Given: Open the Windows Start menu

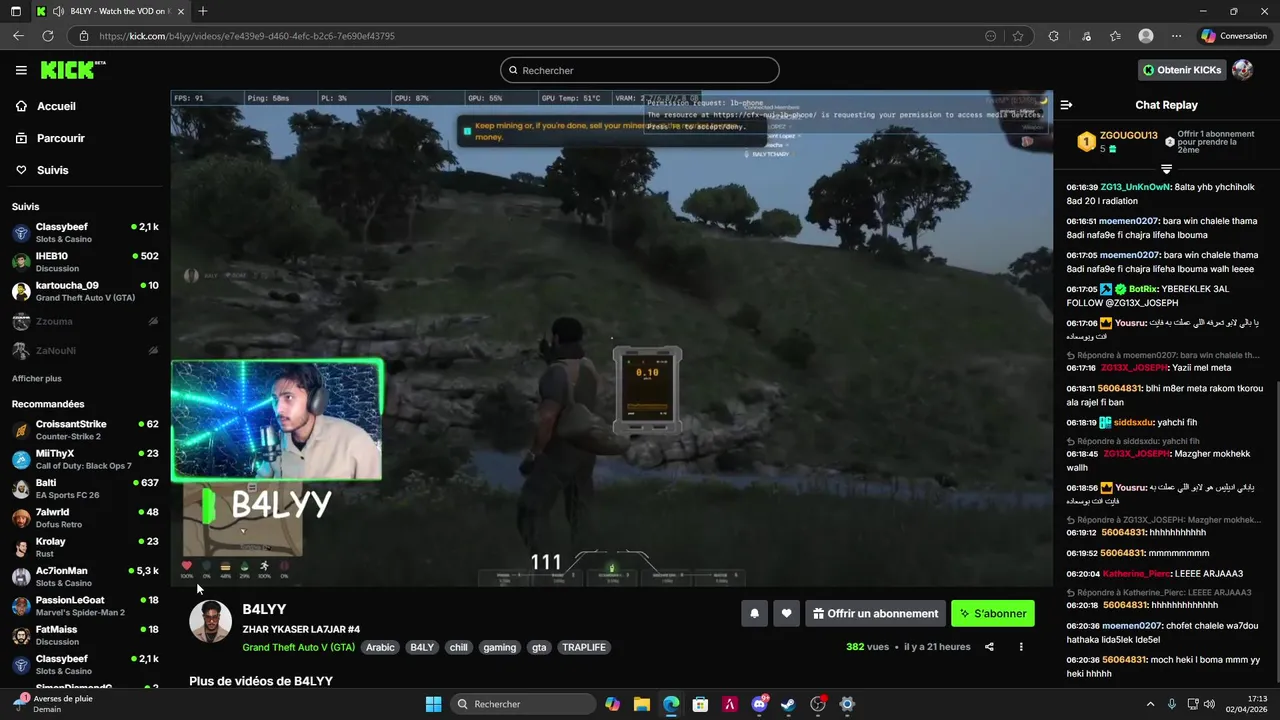Looking at the screenshot, I should point(433,704).
